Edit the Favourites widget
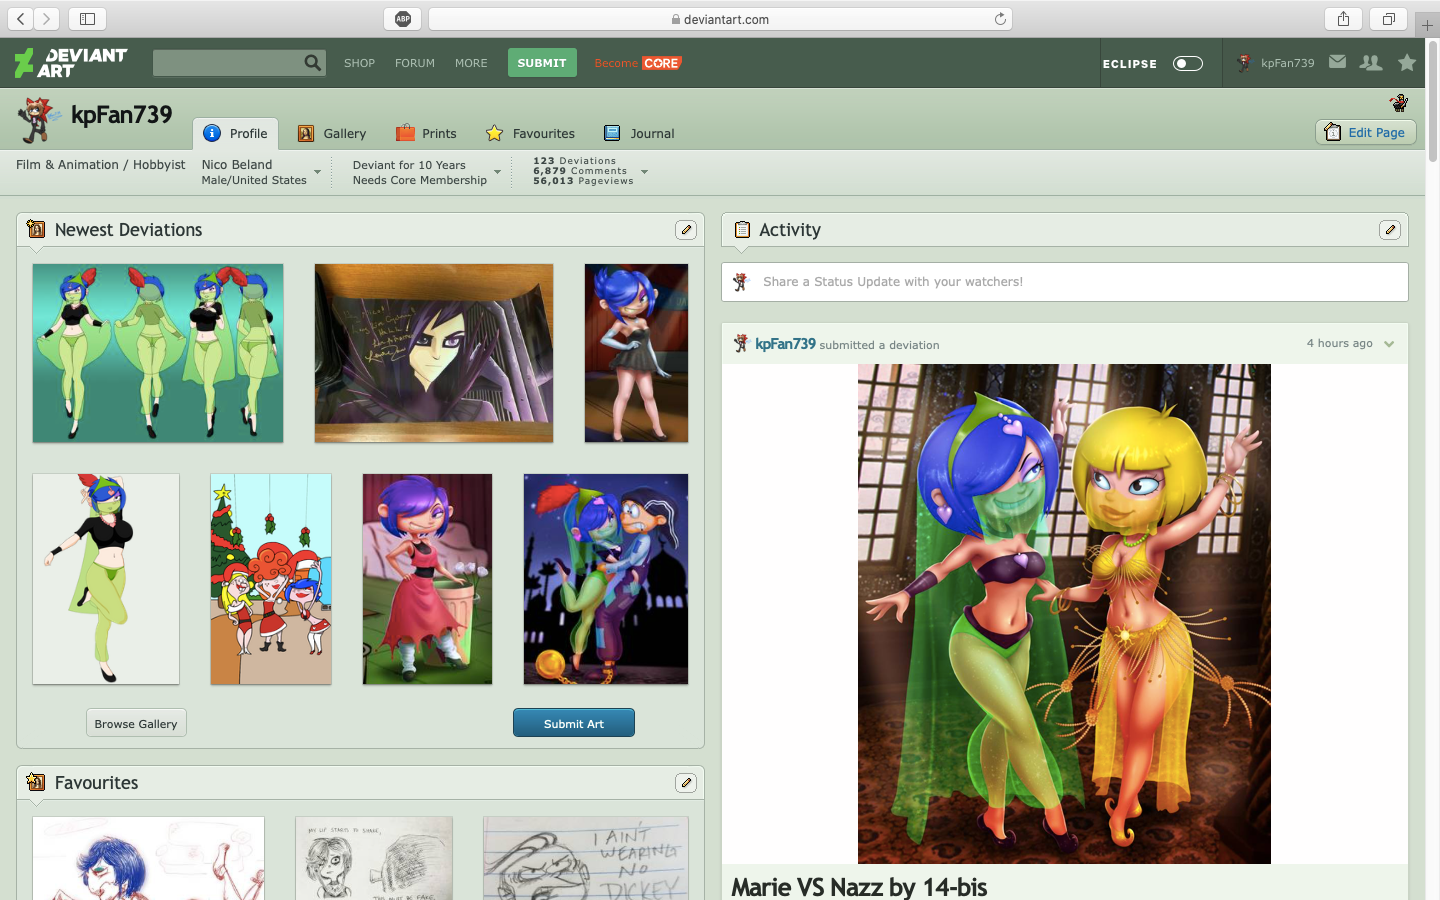This screenshot has width=1440, height=900. (x=686, y=783)
